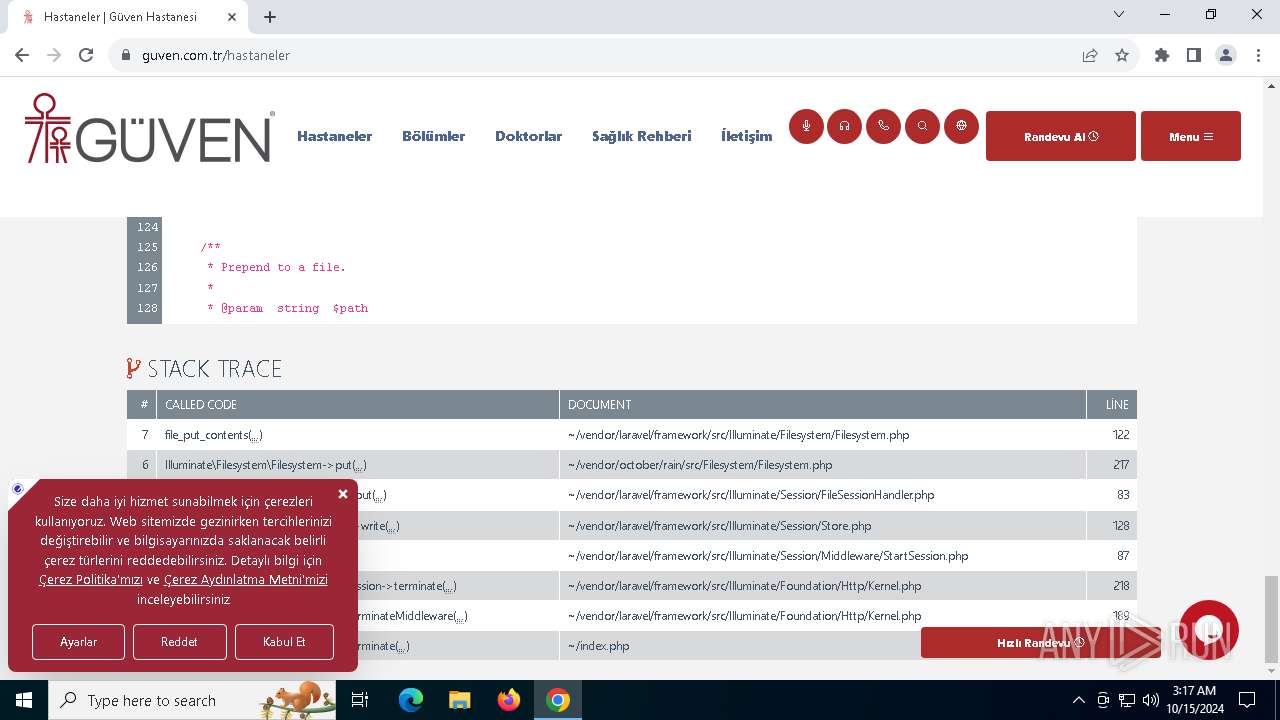Click the Randevu Al button
Screen dimensions: 1280x720
click(x=1061, y=136)
